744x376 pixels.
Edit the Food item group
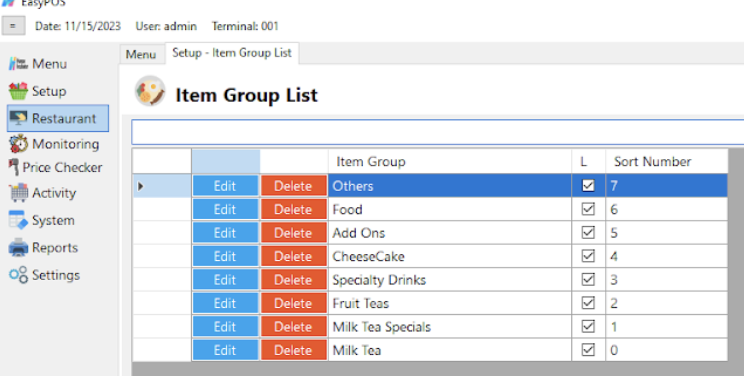(225, 209)
